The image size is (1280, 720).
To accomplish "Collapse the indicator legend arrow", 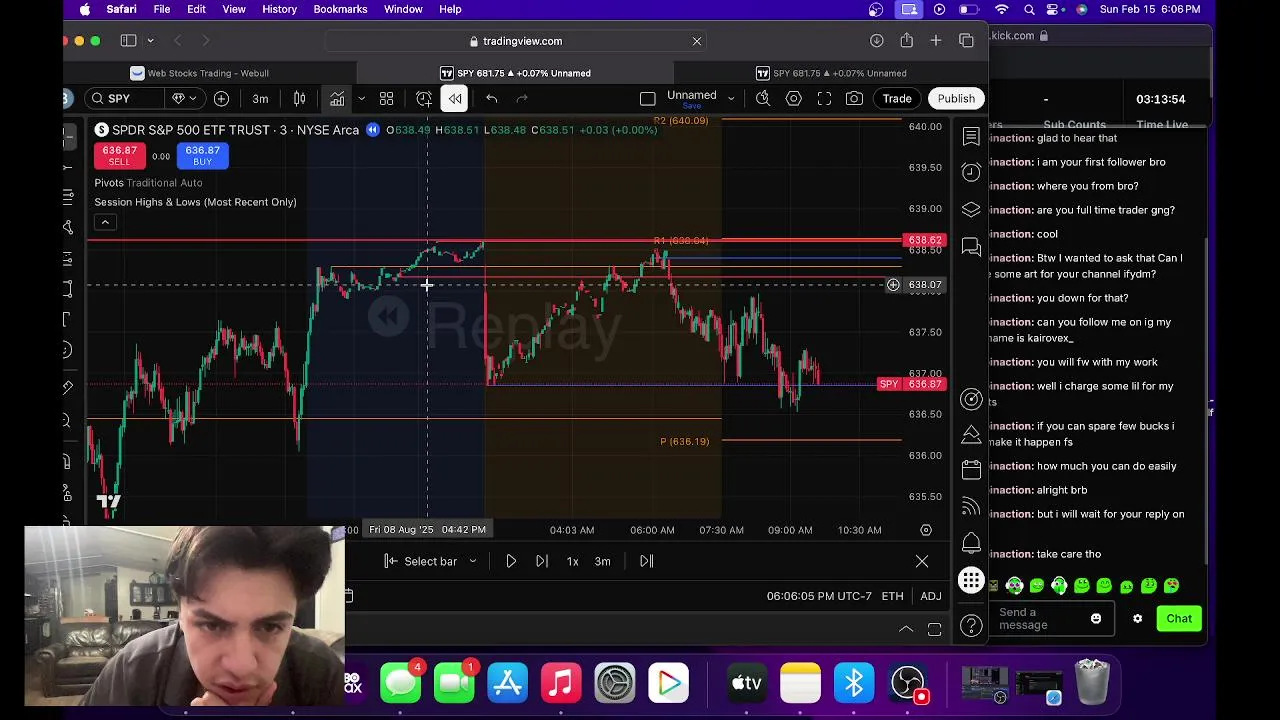I will pyautogui.click(x=105, y=222).
